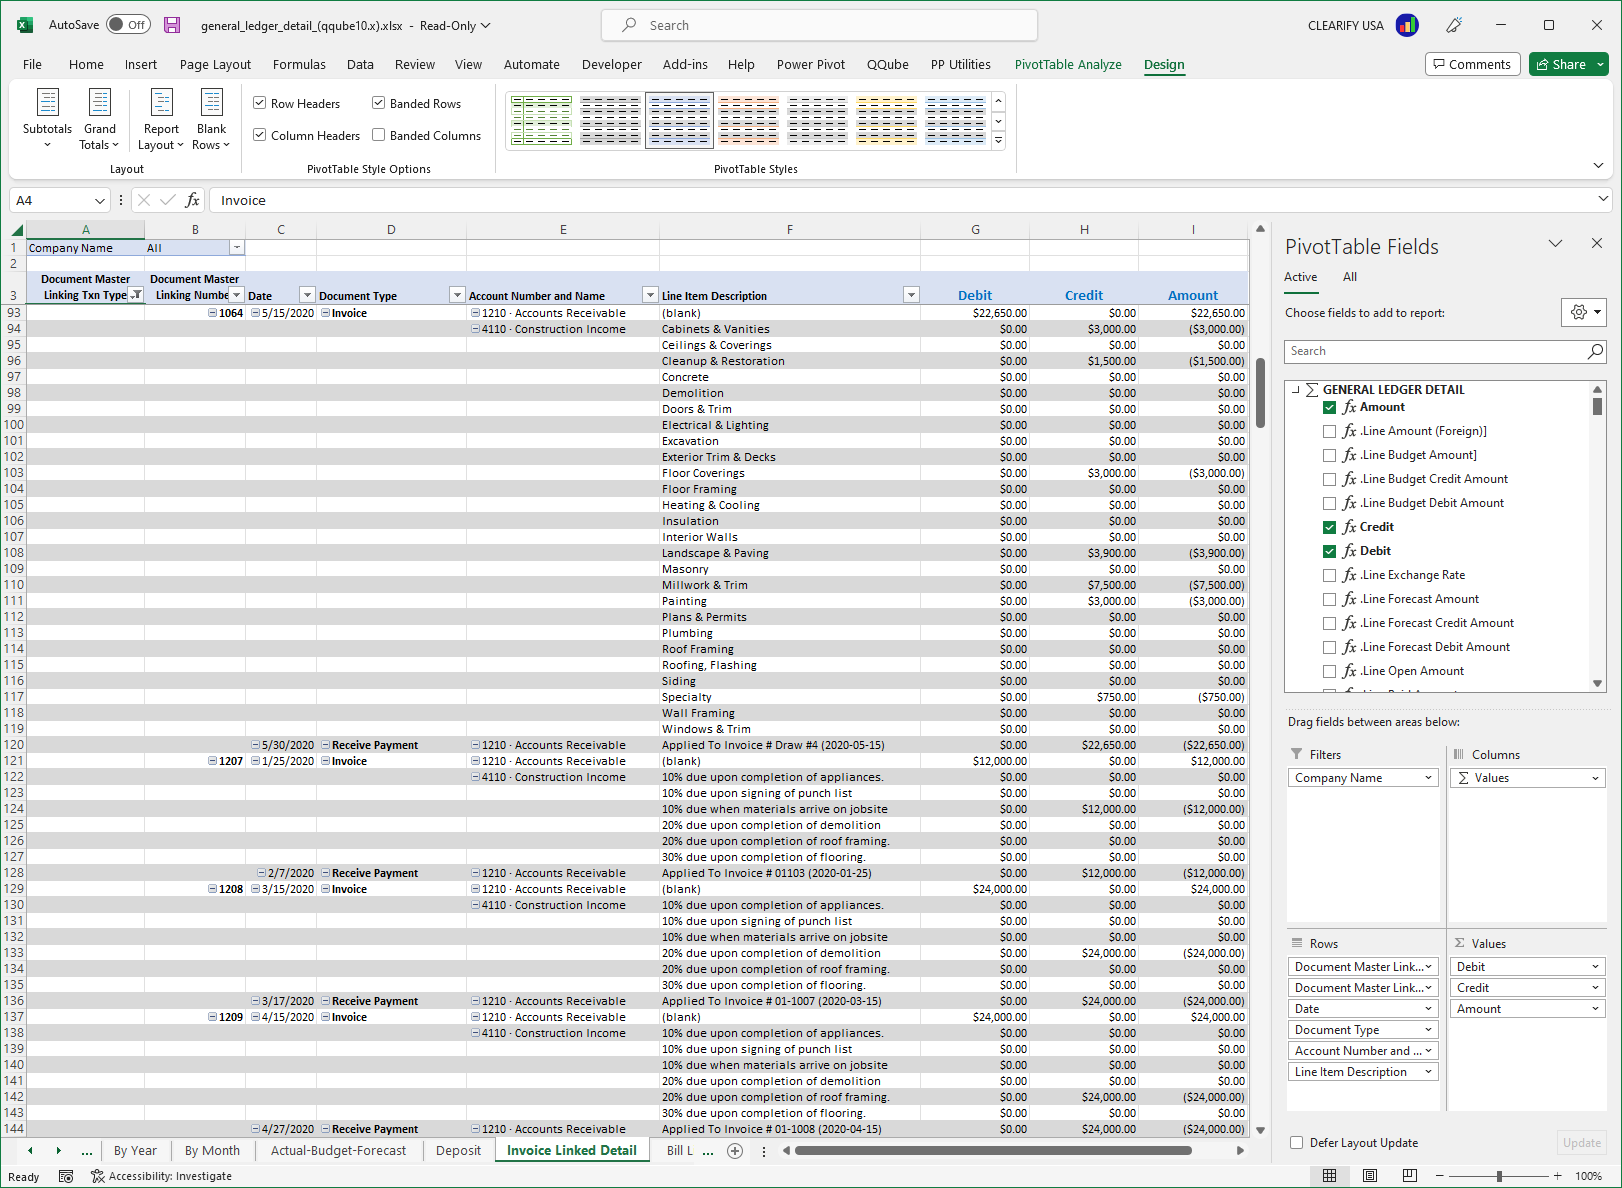Switch to the By Month sheet tab
This screenshot has width=1622, height=1188.
pyautogui.click(x=212, y=1150)
